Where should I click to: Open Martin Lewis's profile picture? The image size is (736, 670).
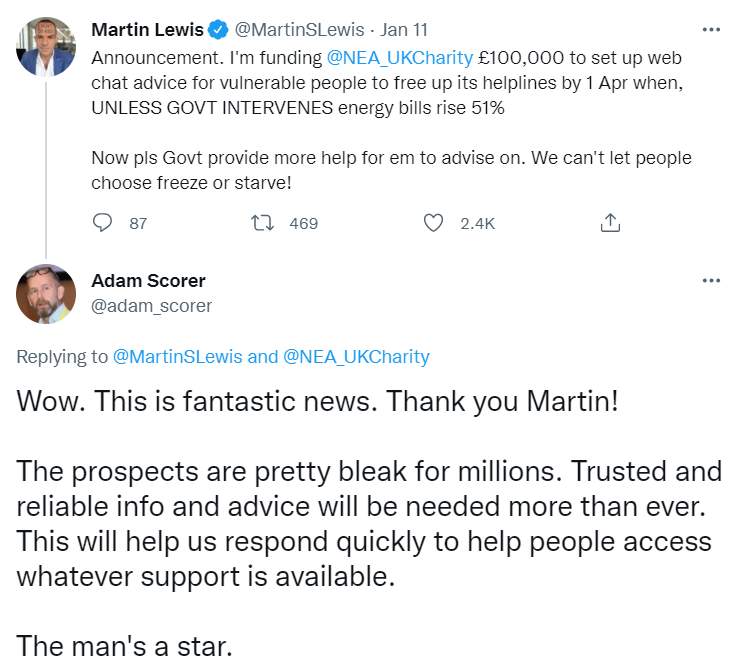(x=46, y=45)
